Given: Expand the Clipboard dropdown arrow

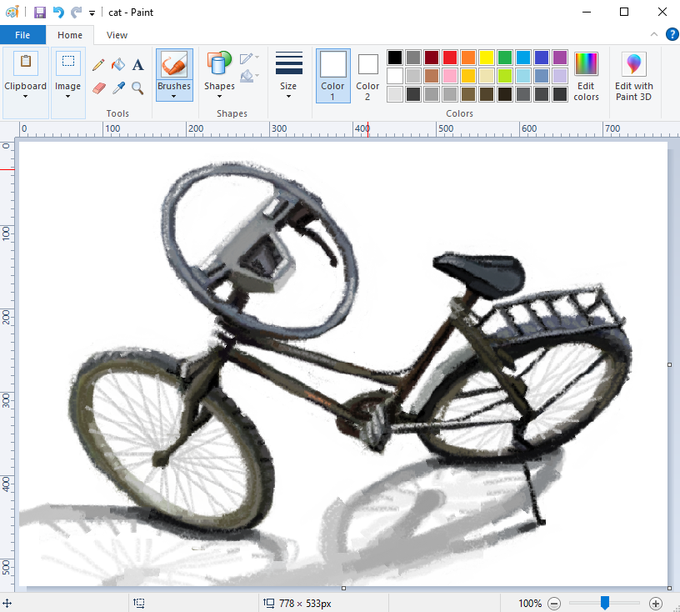Looking at the screenshot, I should pos(25,97).
